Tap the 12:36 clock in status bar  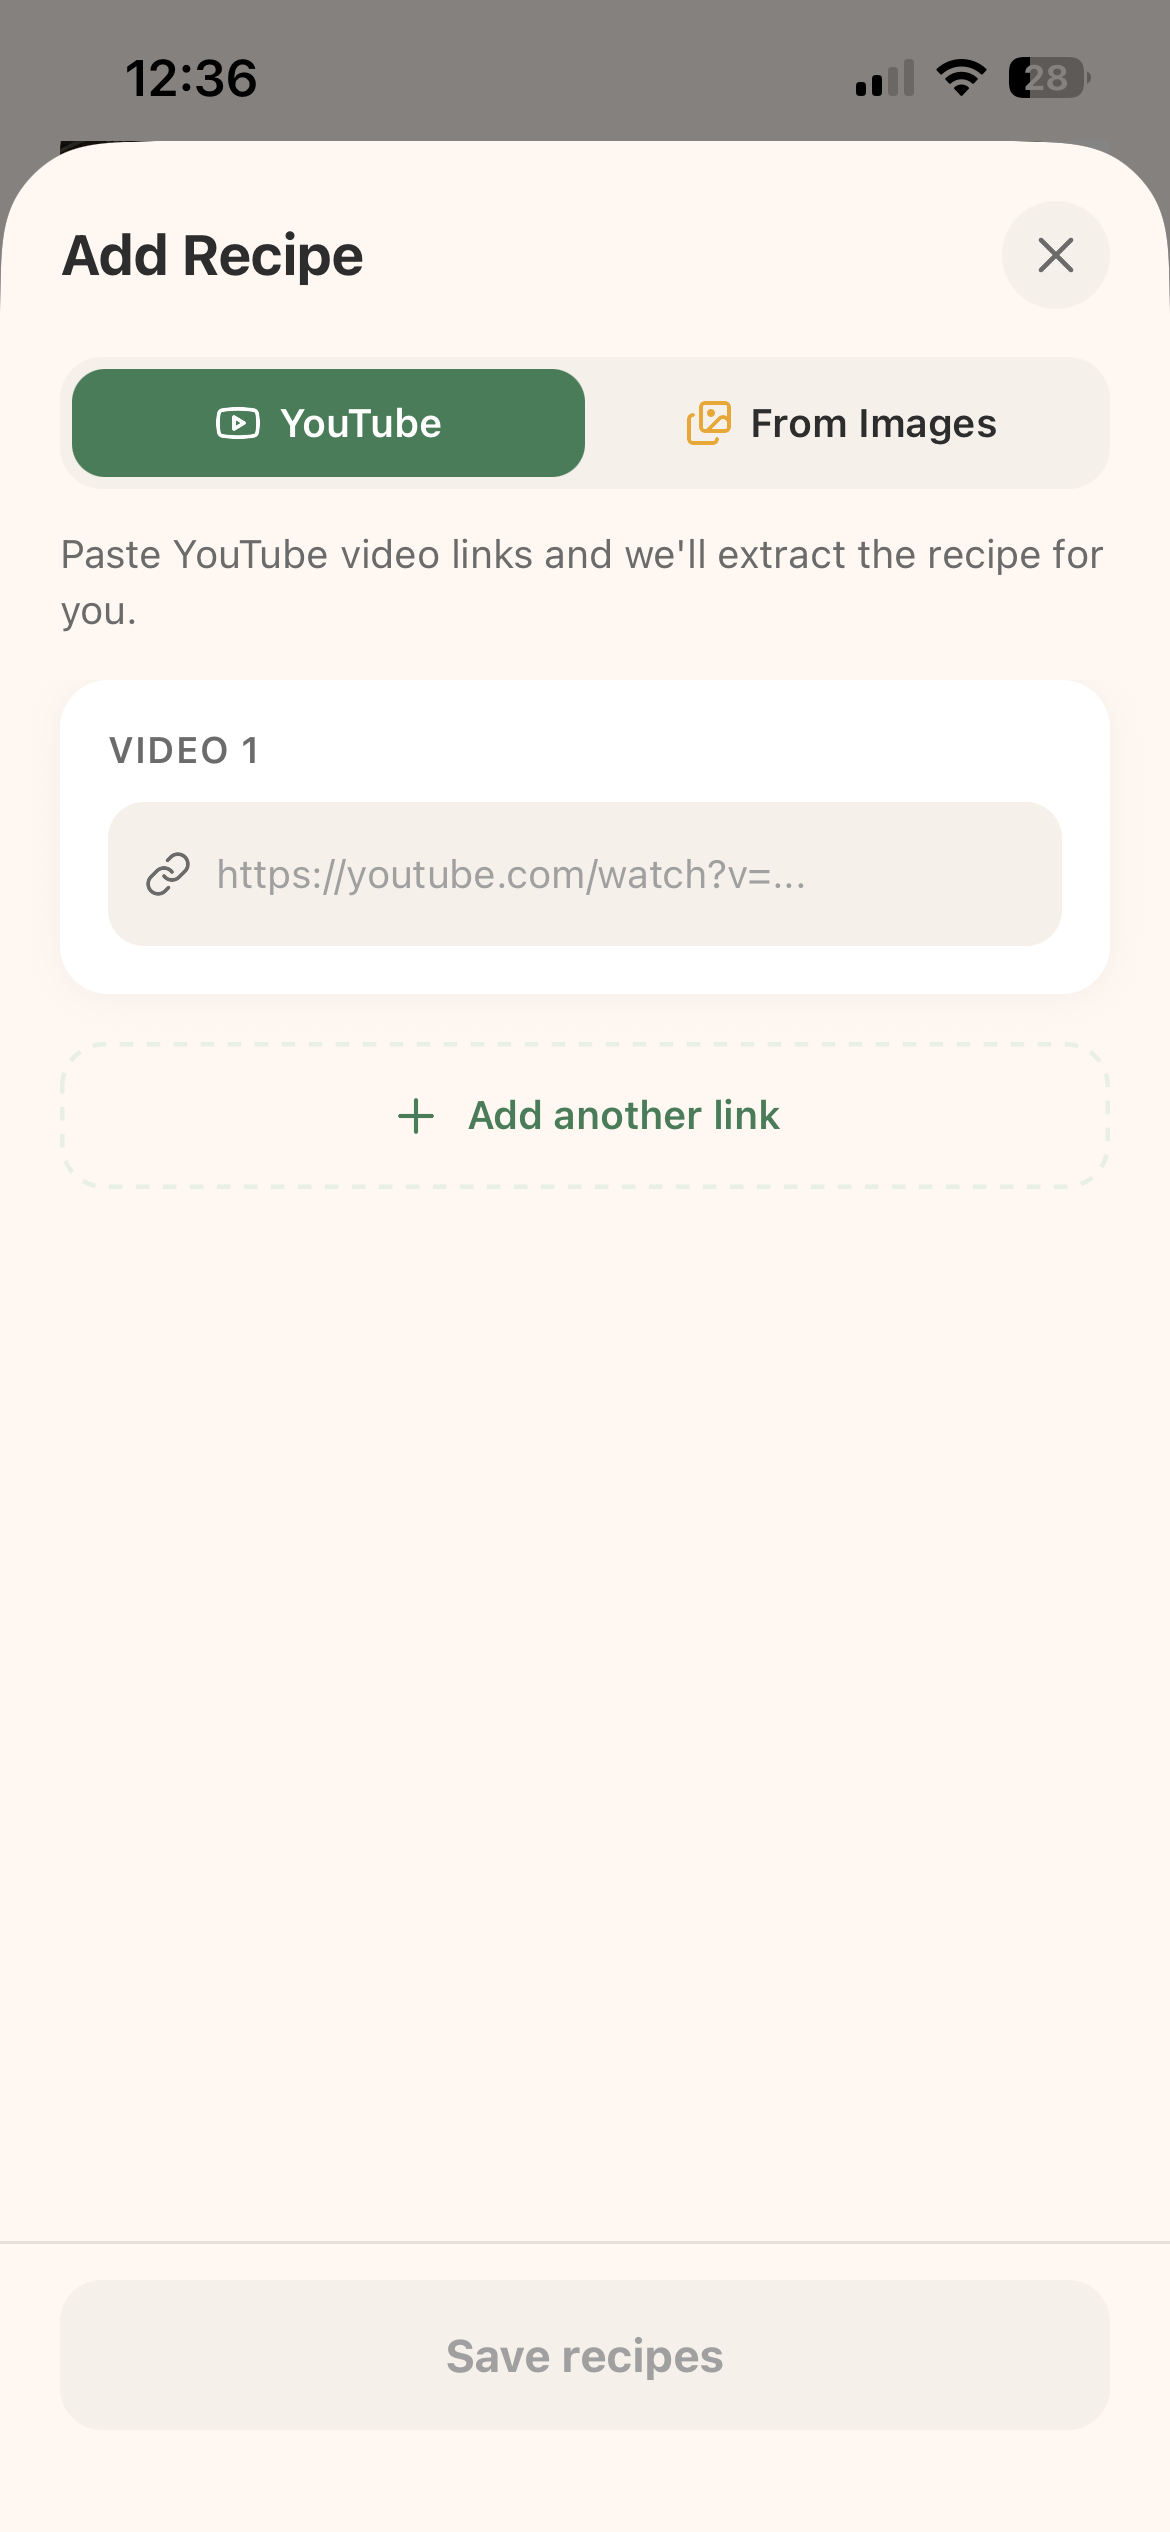[x=191, y=78]
